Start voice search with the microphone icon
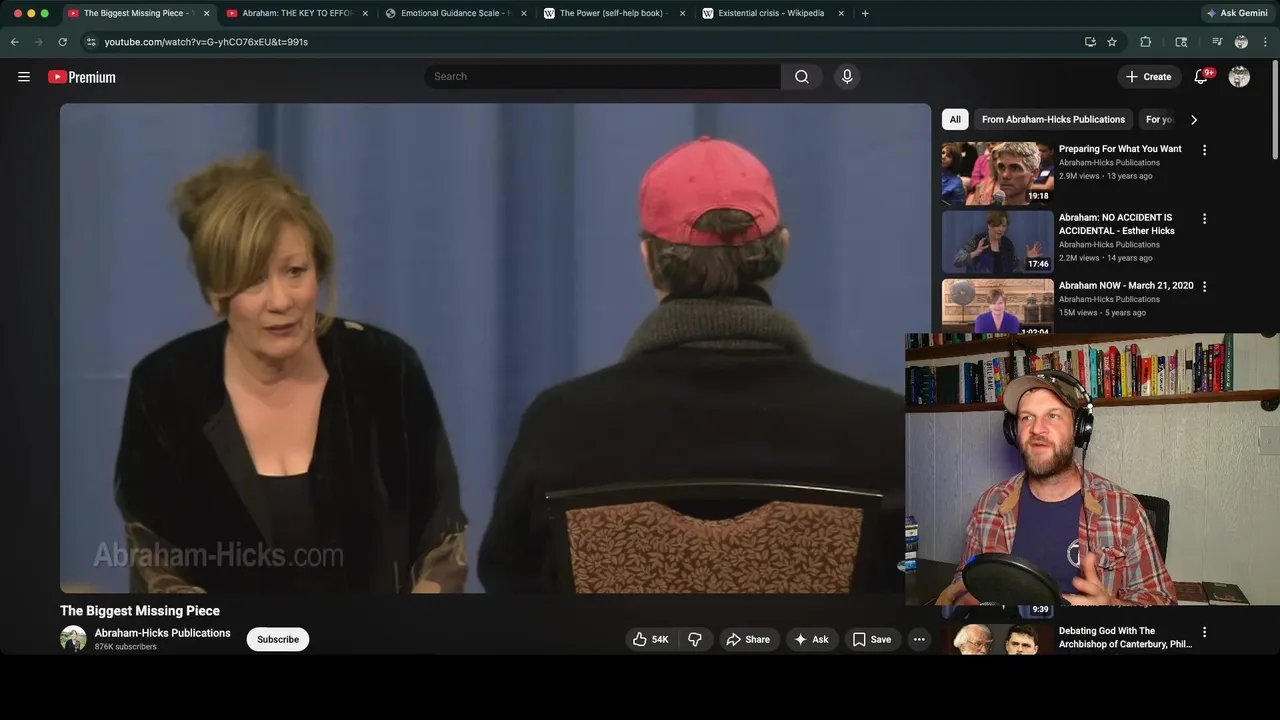Image resolution: width=1280 pixels, height=720 pixels. (847, 77)
